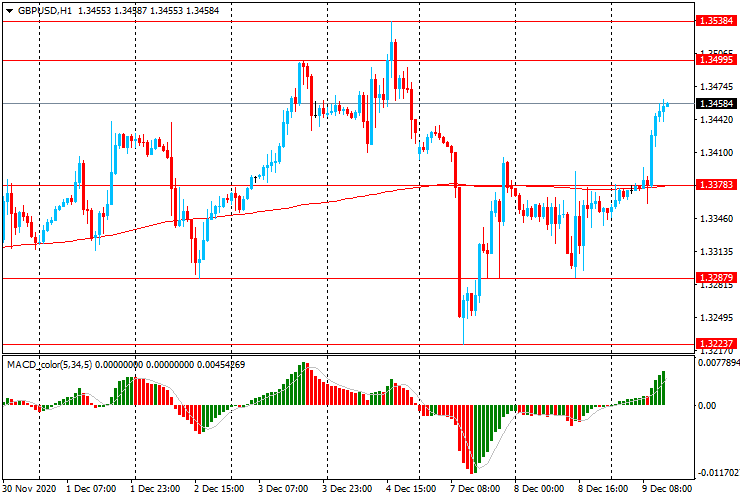Click the current price label 1.34584
This screenshot has width=740, height=500.
coord(716,103)
